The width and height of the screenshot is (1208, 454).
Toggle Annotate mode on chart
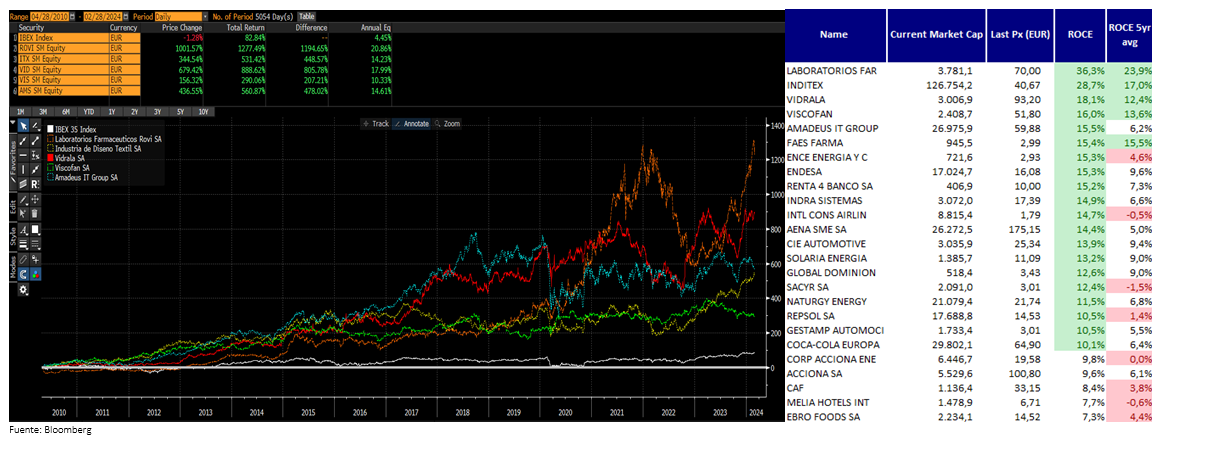tap(412, 123)
